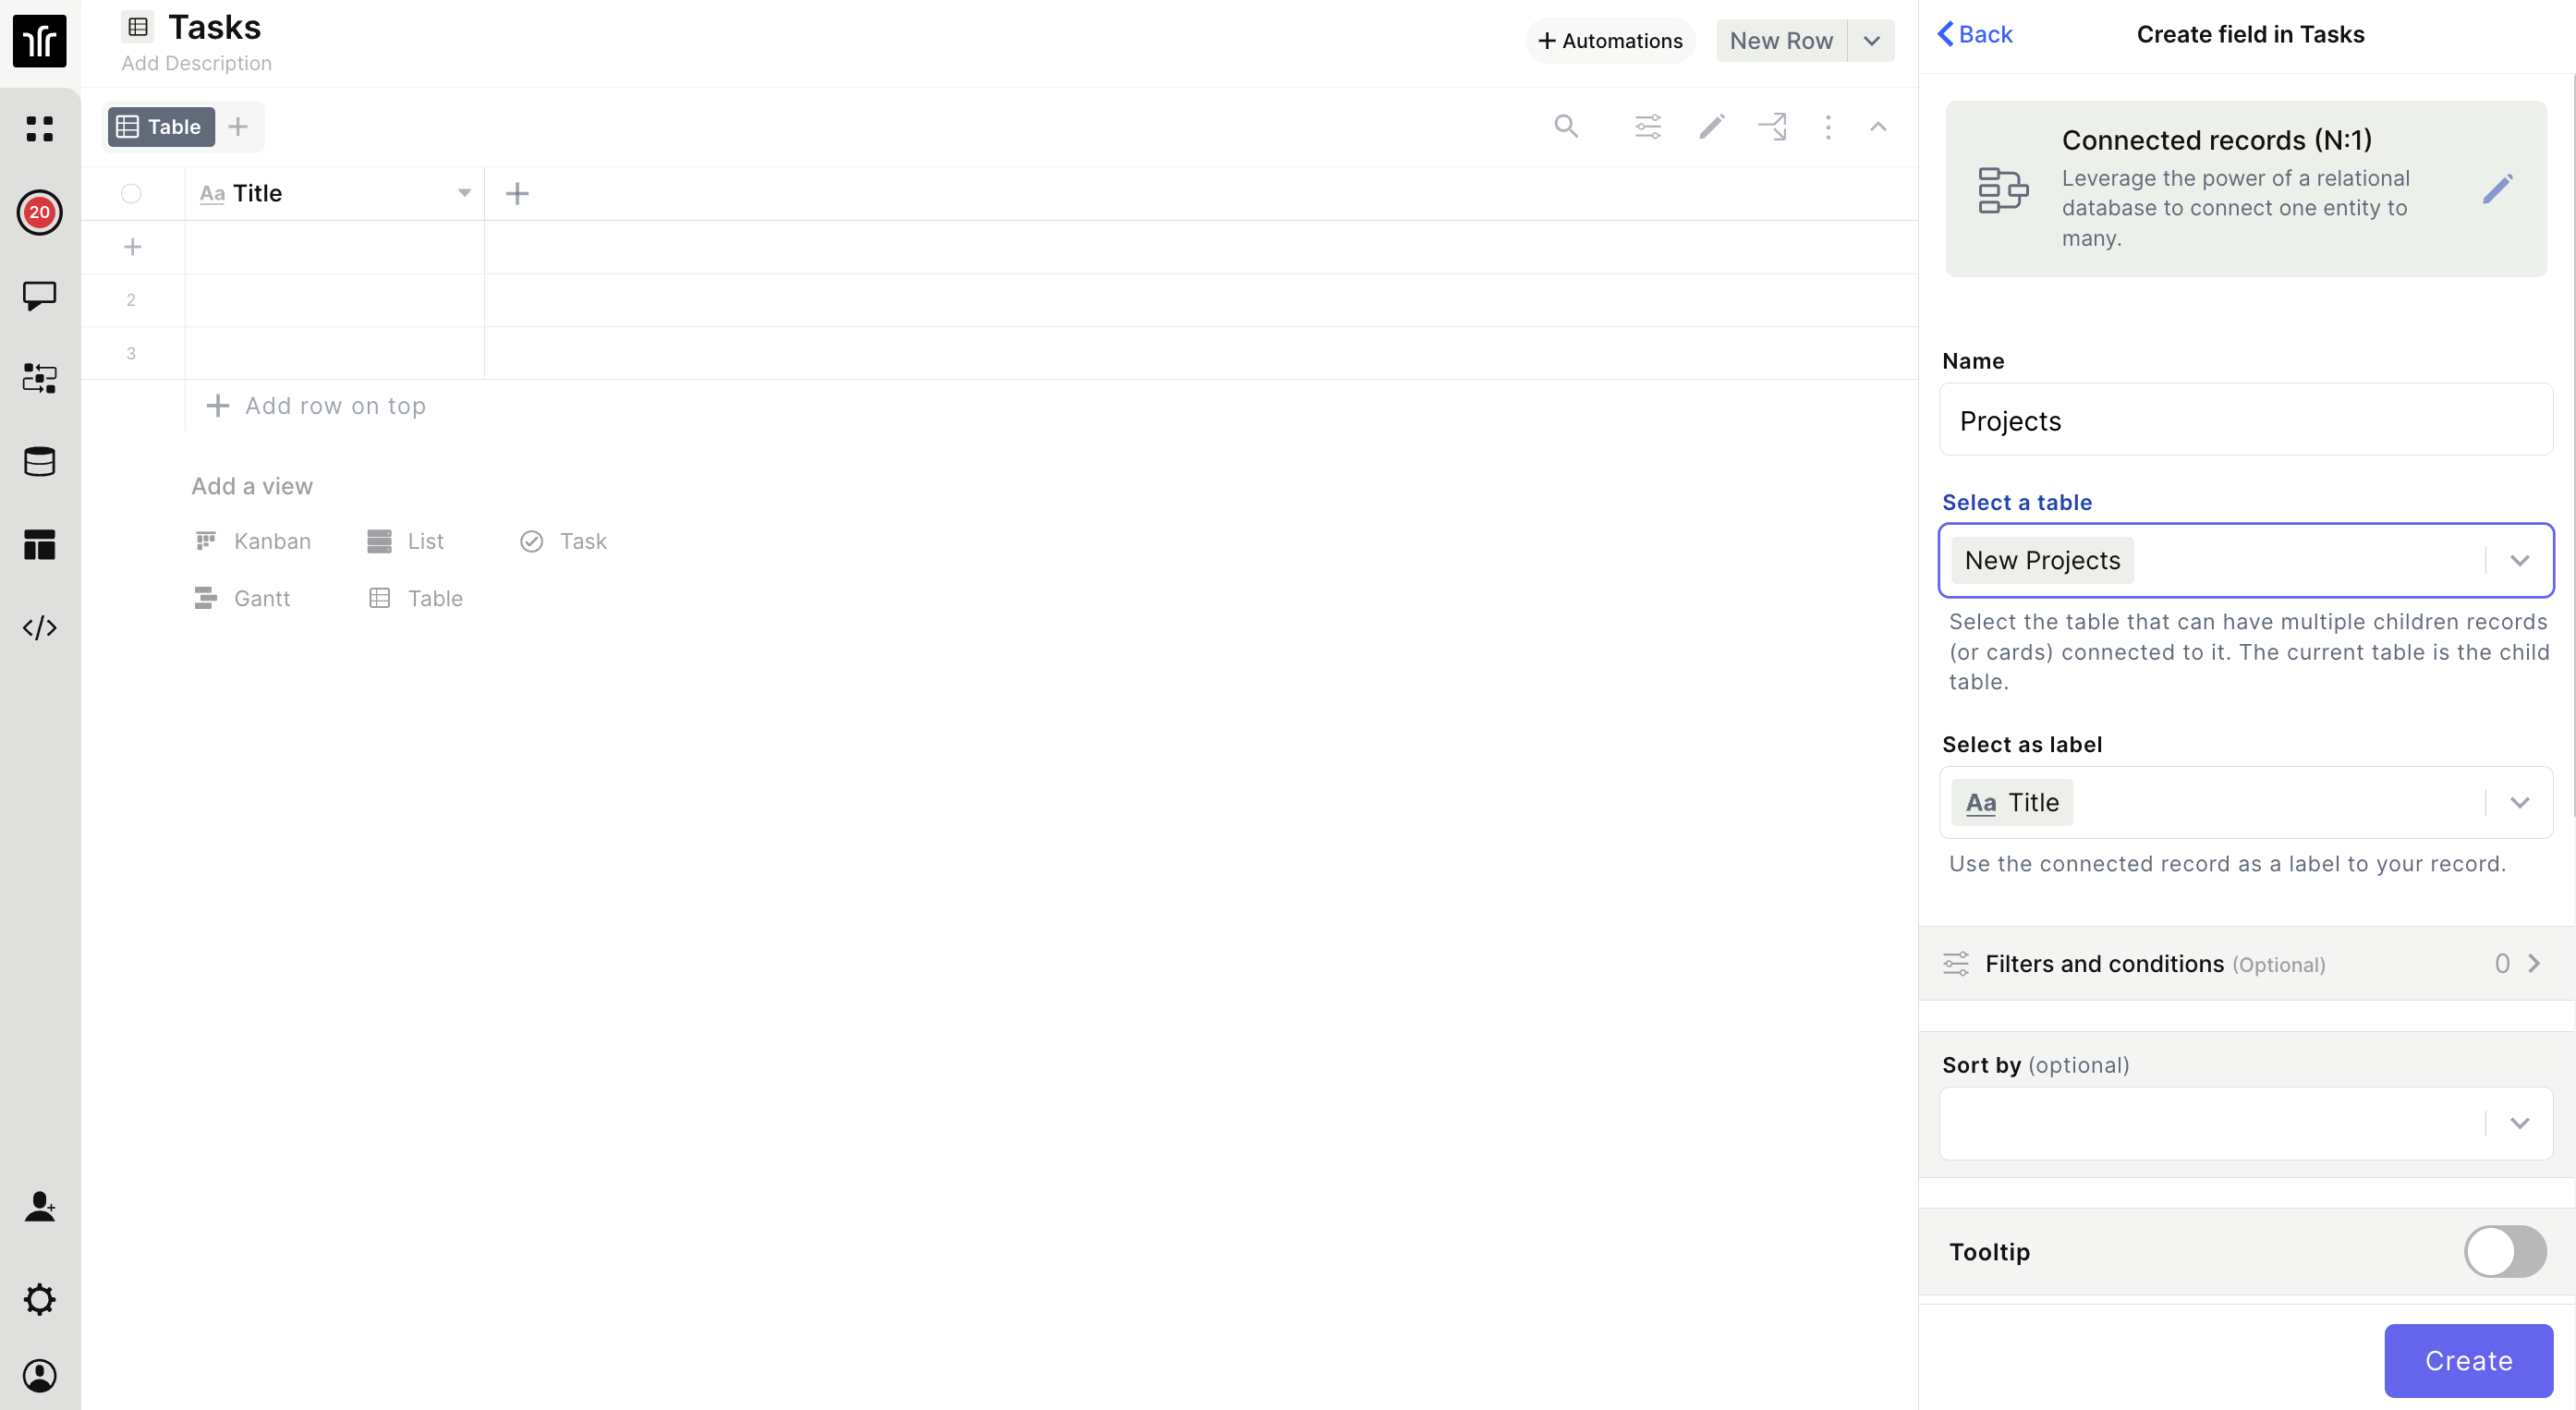Open the code brackets icon in sidebar
Viewport: 2576px width, 1410px height.
(39, 628)
